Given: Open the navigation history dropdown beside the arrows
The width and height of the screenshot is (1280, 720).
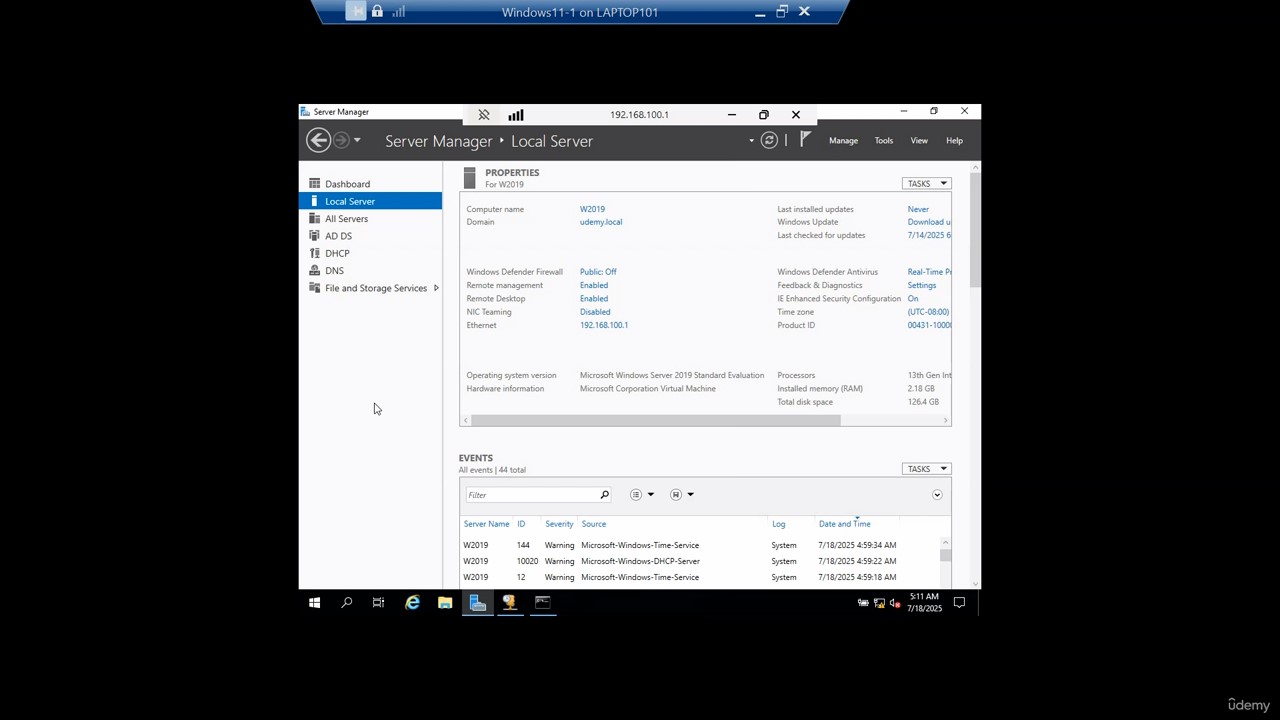Looking at the screenshot, I should pyautogui.click(x=357, y=141).
